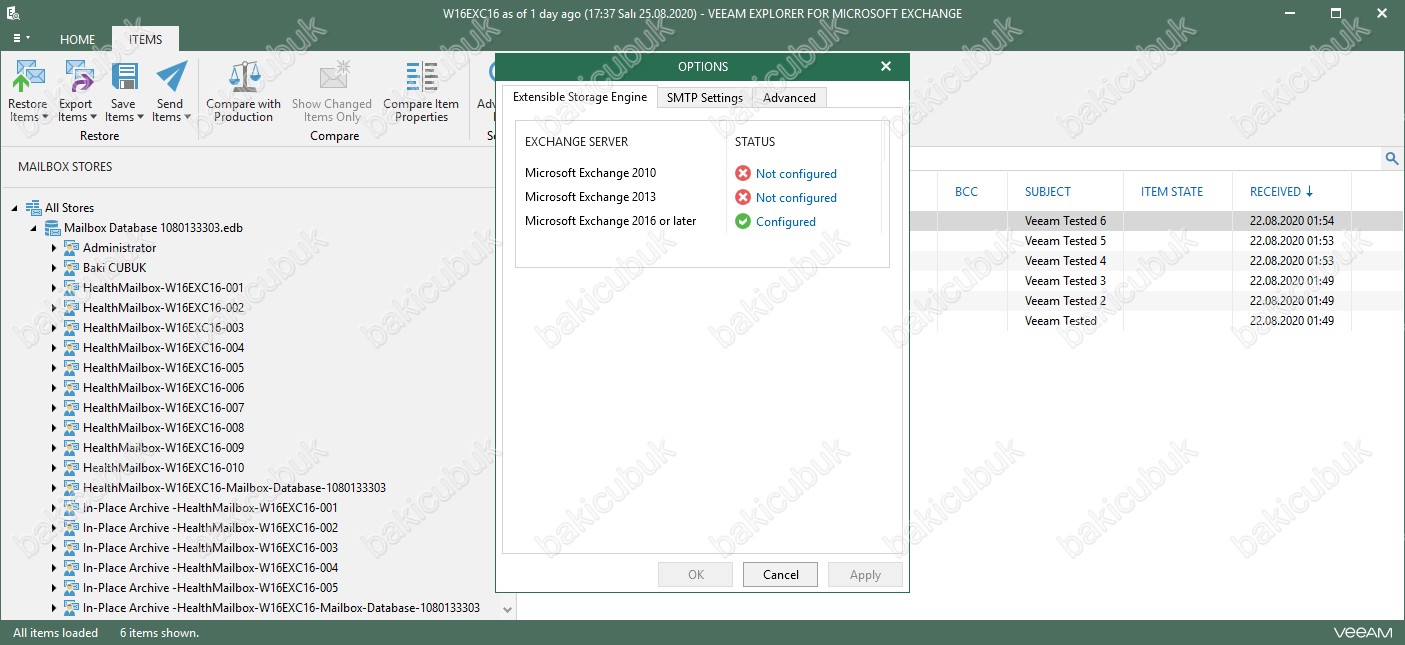1405x645 pixels.
Task: Open the Send Items tool
Action: pyautogui.click(x=170, y=91)
